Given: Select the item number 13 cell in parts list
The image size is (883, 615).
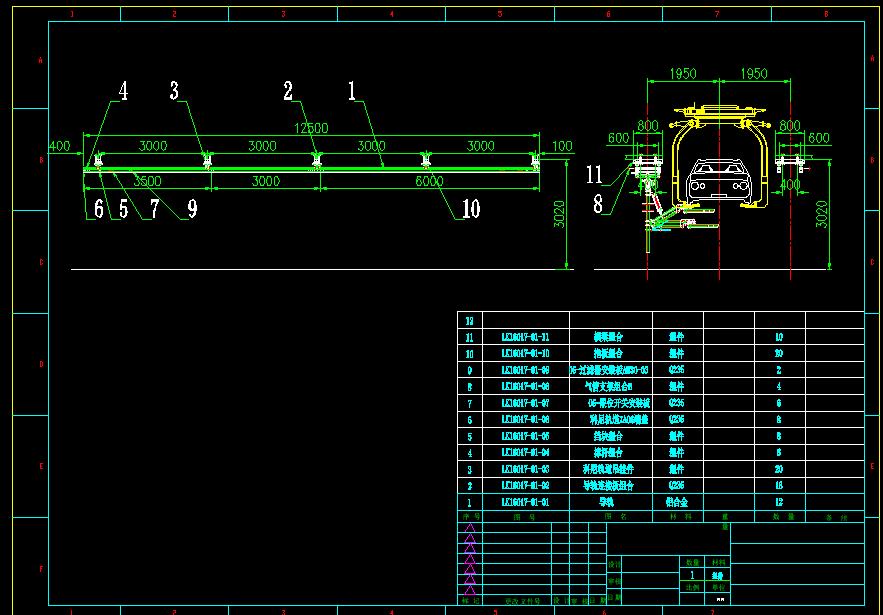Looking at the screenshot, I should point(470,321).
